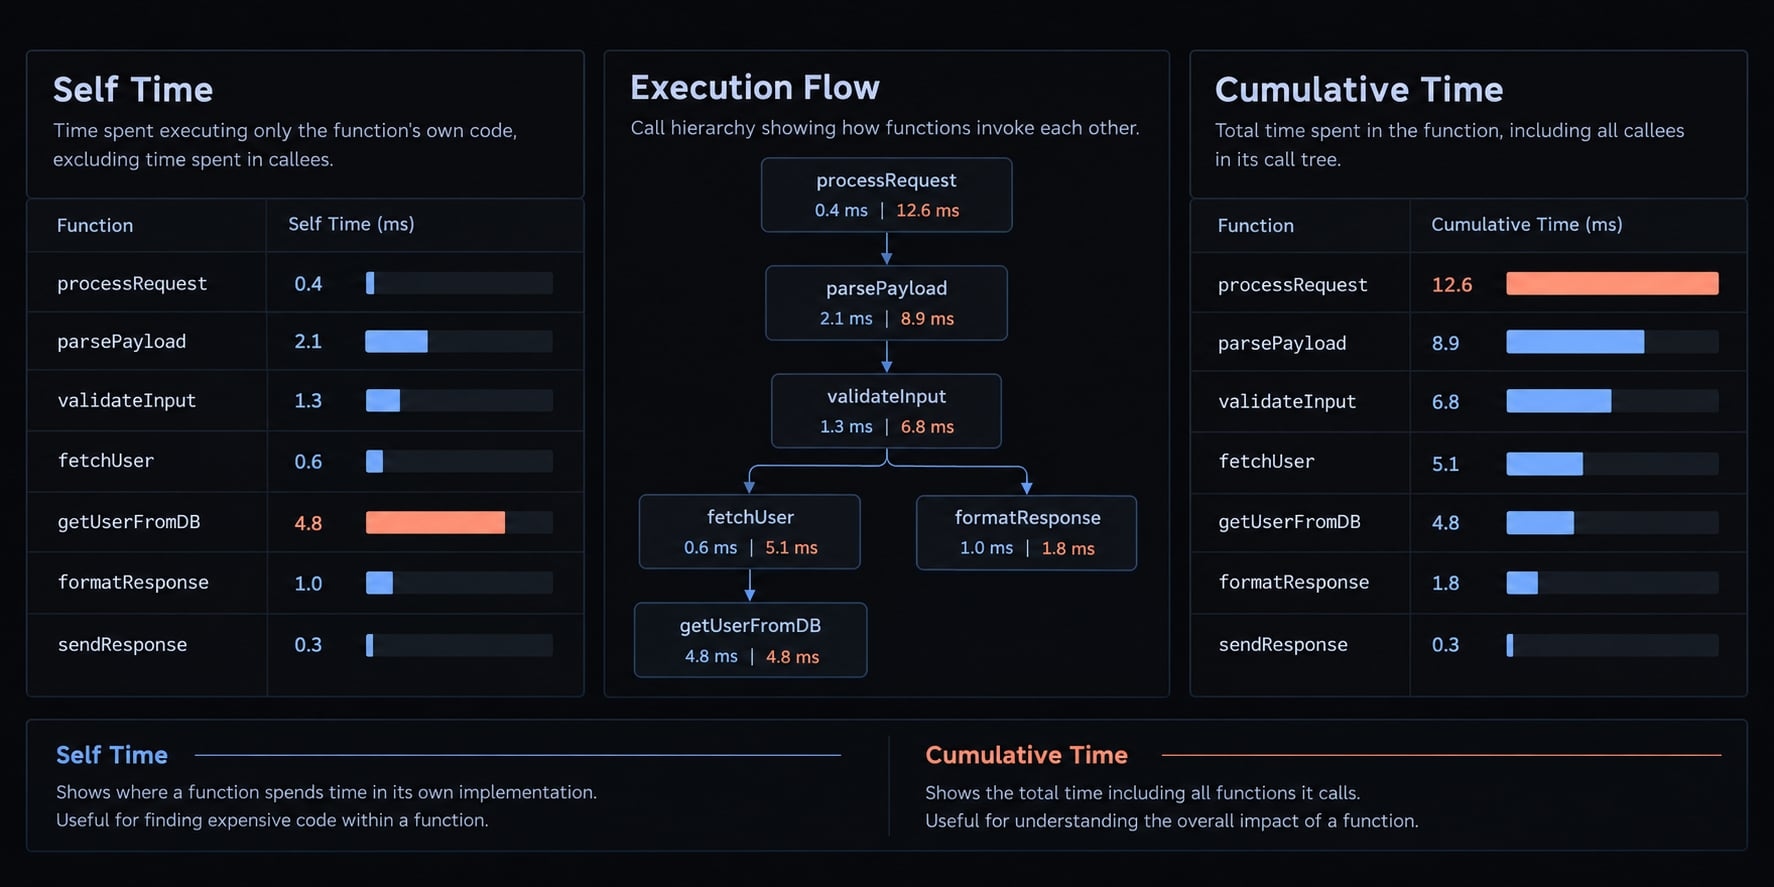1774x887 pixels.
Task: Click the 0.3 self time value for sendResponse
Action: pos(308,645)
